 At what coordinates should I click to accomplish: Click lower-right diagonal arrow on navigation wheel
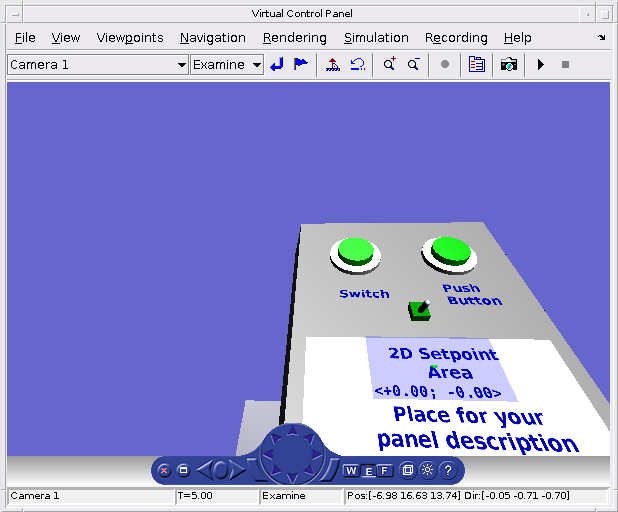pyautogui.click(x=309, y=471)
